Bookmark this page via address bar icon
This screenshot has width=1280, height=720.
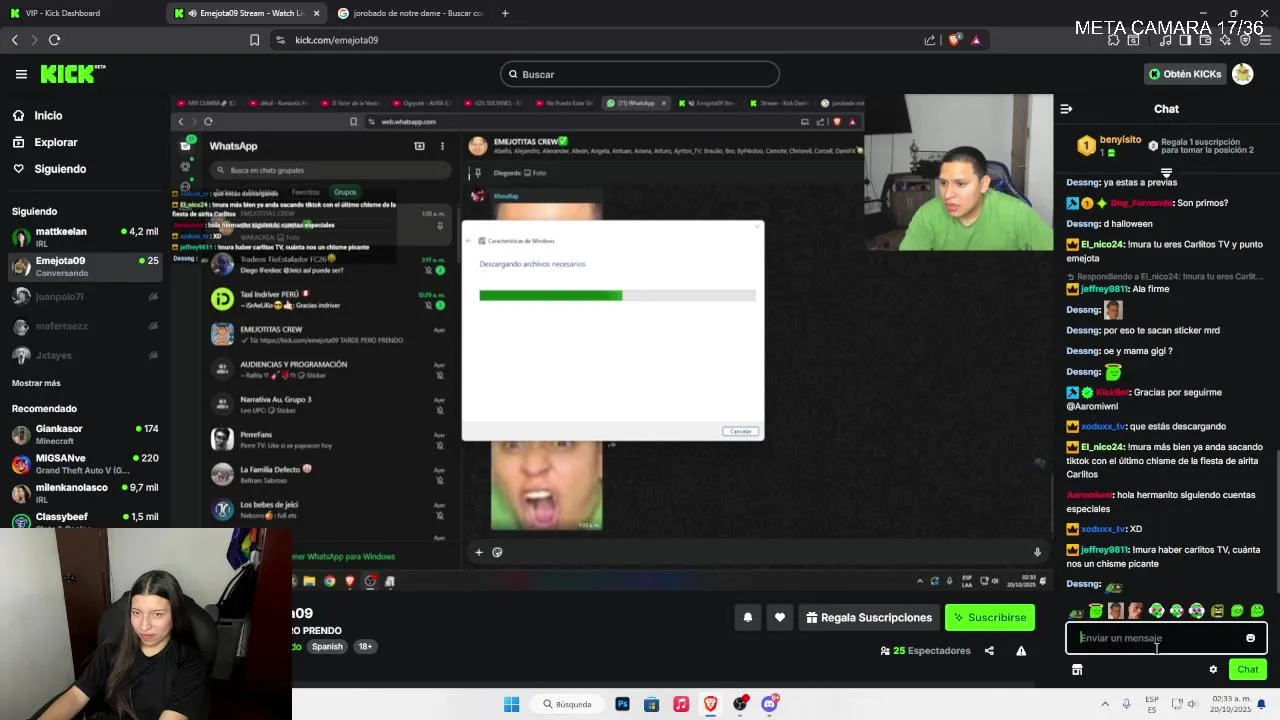[x=254, y=40]
